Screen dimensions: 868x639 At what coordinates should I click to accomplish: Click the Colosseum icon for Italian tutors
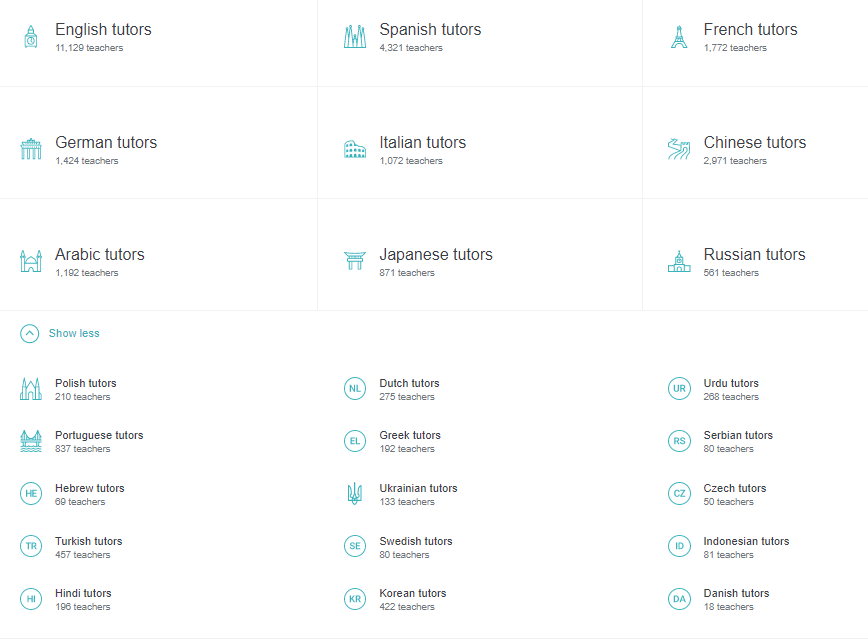pyautogui.click(x=355, y=150)
